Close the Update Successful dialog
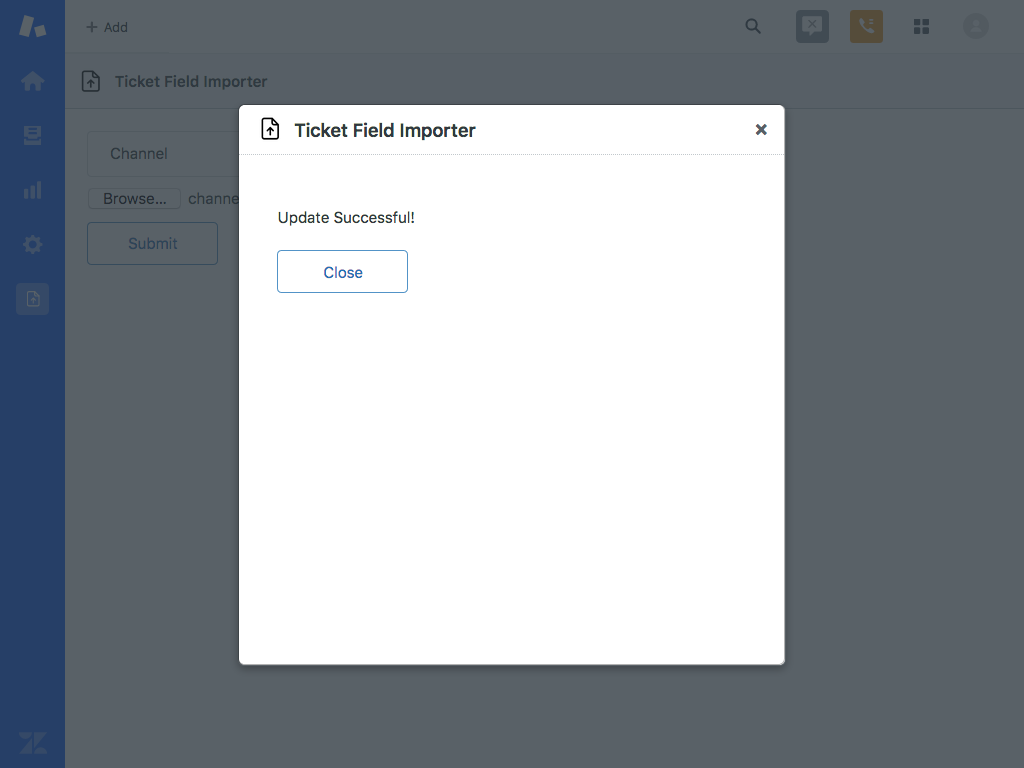This screenshot has height=768, width=1024. coord(342,271)
